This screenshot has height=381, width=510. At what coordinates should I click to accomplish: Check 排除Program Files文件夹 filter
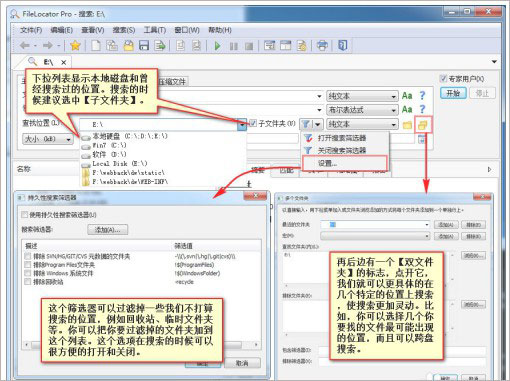(28, 265)
